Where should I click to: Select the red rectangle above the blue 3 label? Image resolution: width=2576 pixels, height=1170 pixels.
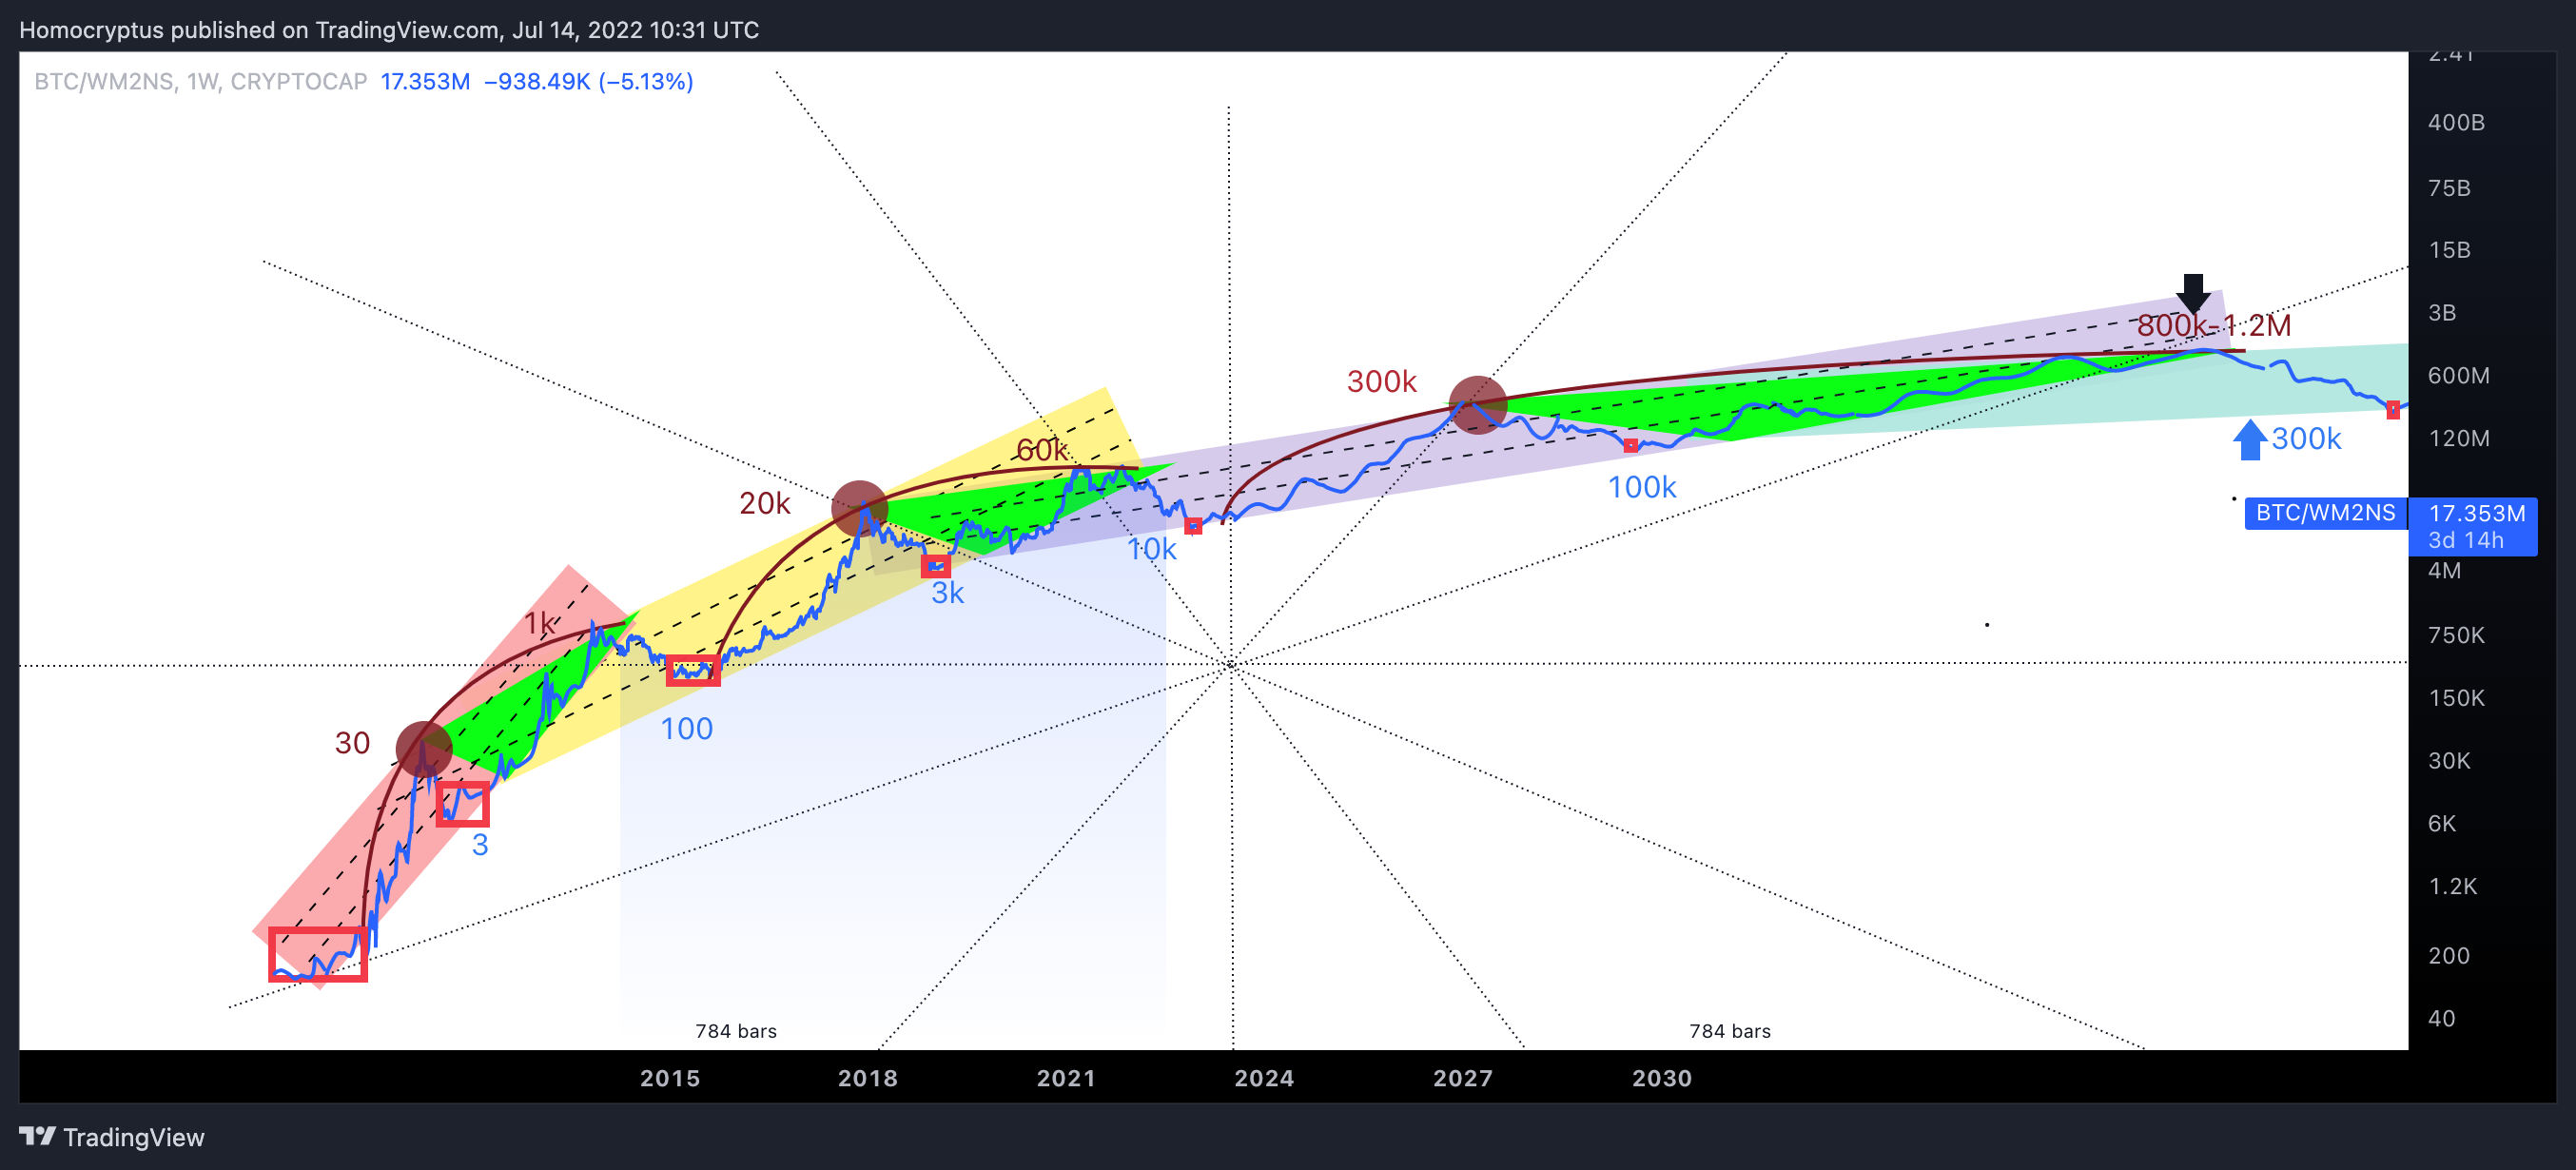click(x=463, y=803)
